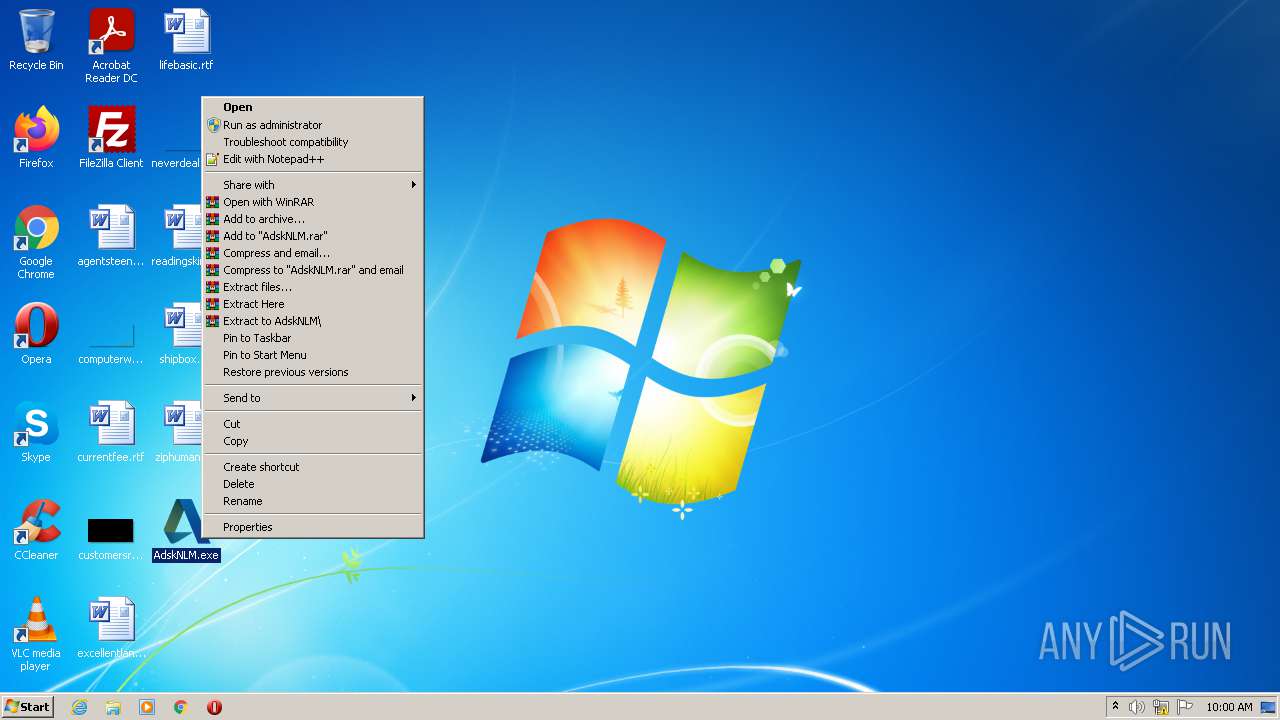
Task: Choose Extract to AdskNLM\
Action: (x=313, y=321)
